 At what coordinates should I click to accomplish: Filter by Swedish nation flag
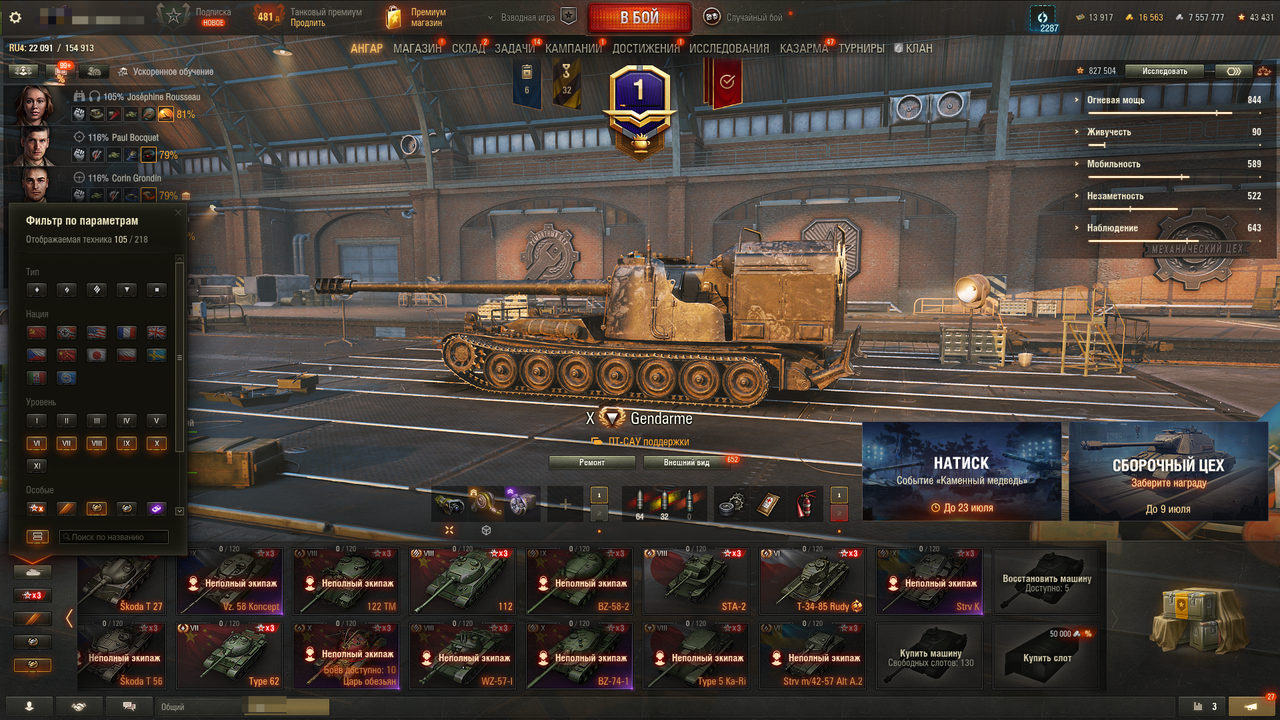tap(157, 355)
